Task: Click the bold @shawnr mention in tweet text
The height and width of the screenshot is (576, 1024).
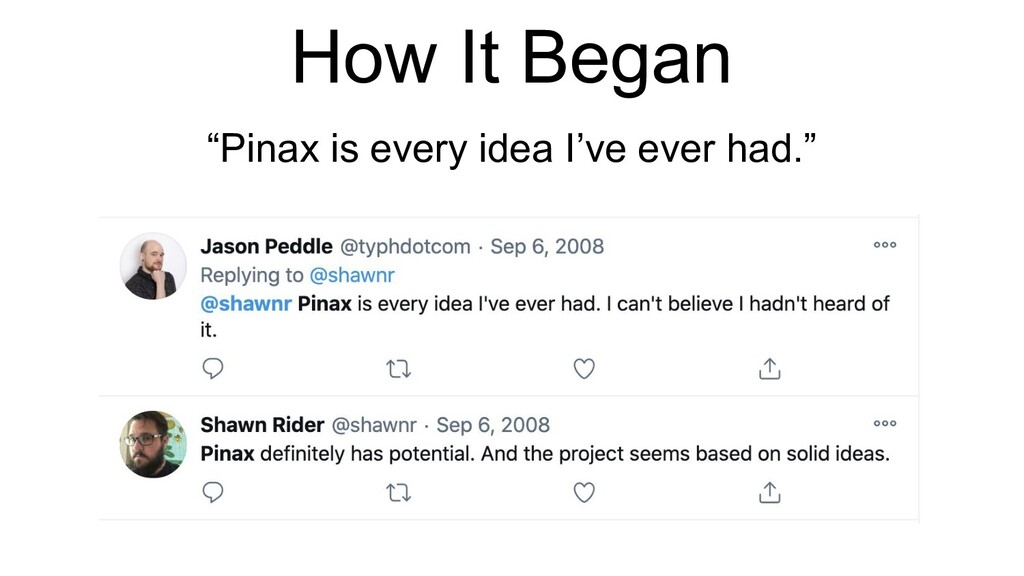Action: [246, 304]
